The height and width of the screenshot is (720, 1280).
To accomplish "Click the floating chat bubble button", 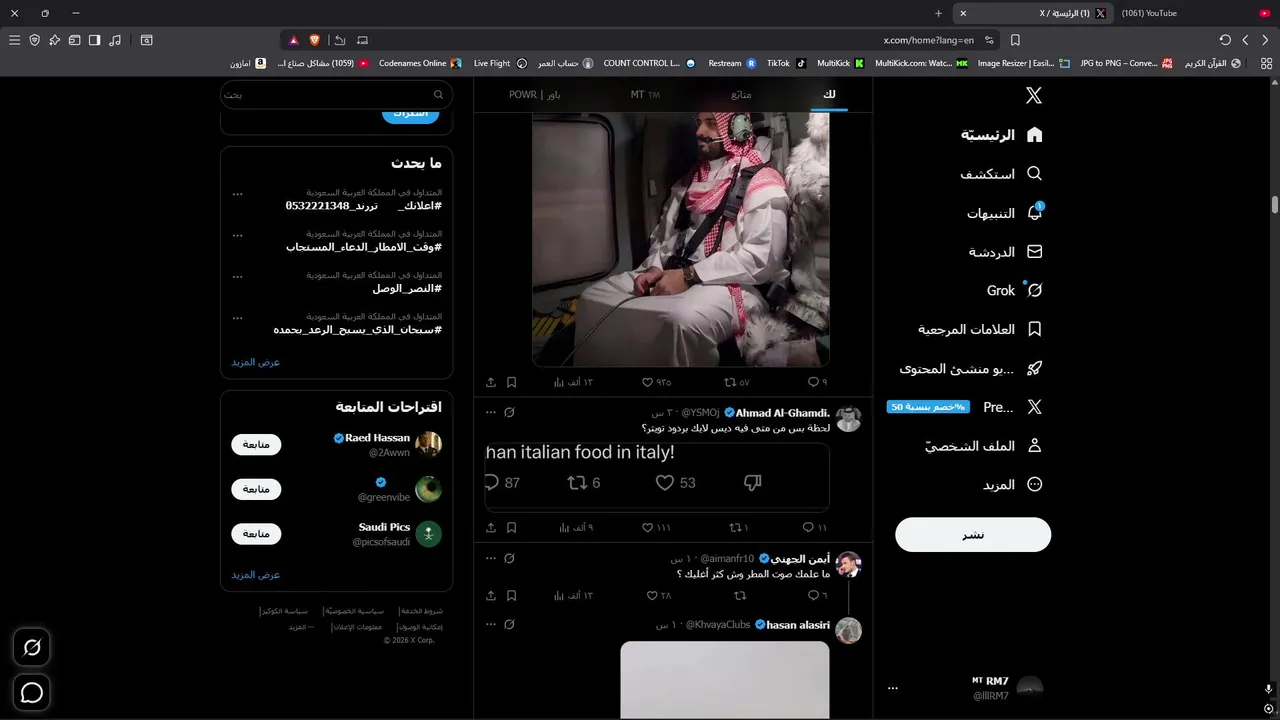I will [x=32, y=692].
